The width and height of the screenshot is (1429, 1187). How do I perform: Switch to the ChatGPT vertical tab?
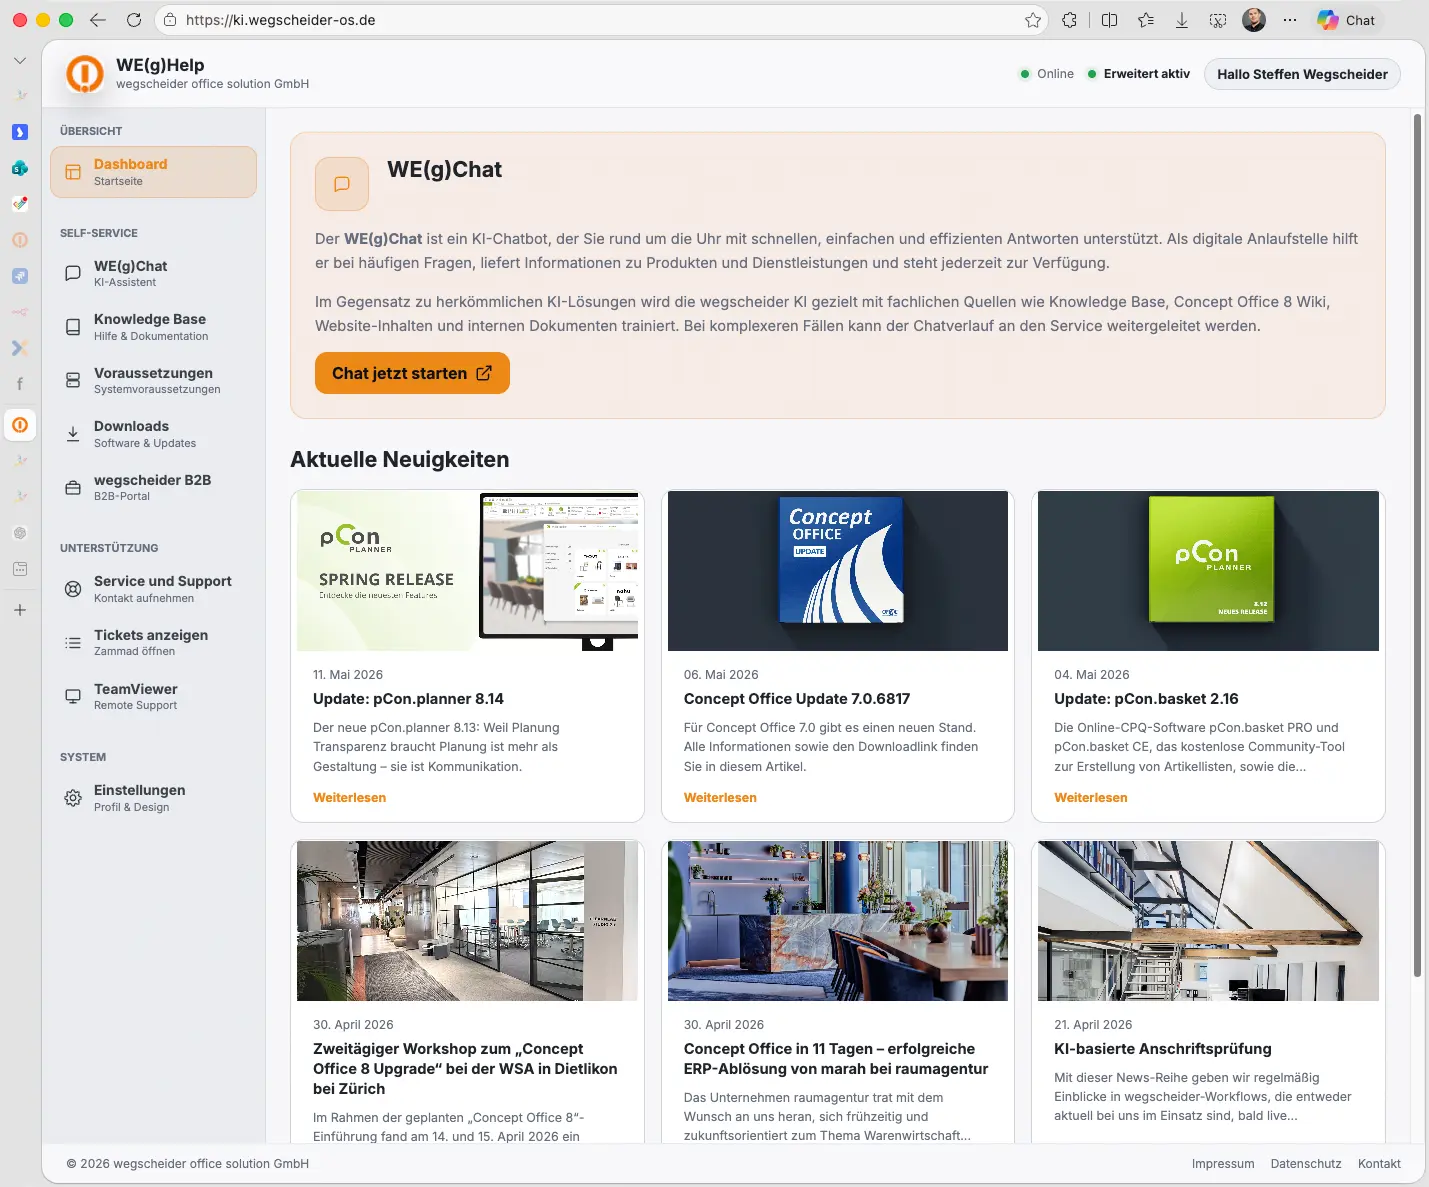[20, 533]
